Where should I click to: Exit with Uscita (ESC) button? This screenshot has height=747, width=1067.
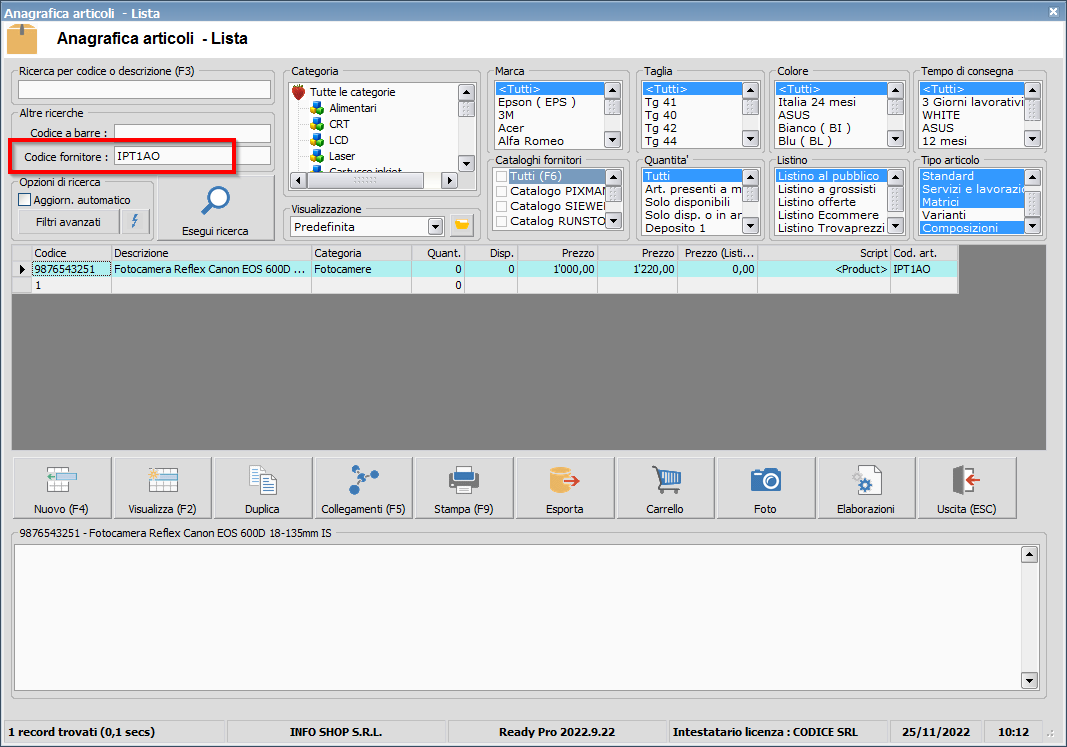tap(966, 488)
